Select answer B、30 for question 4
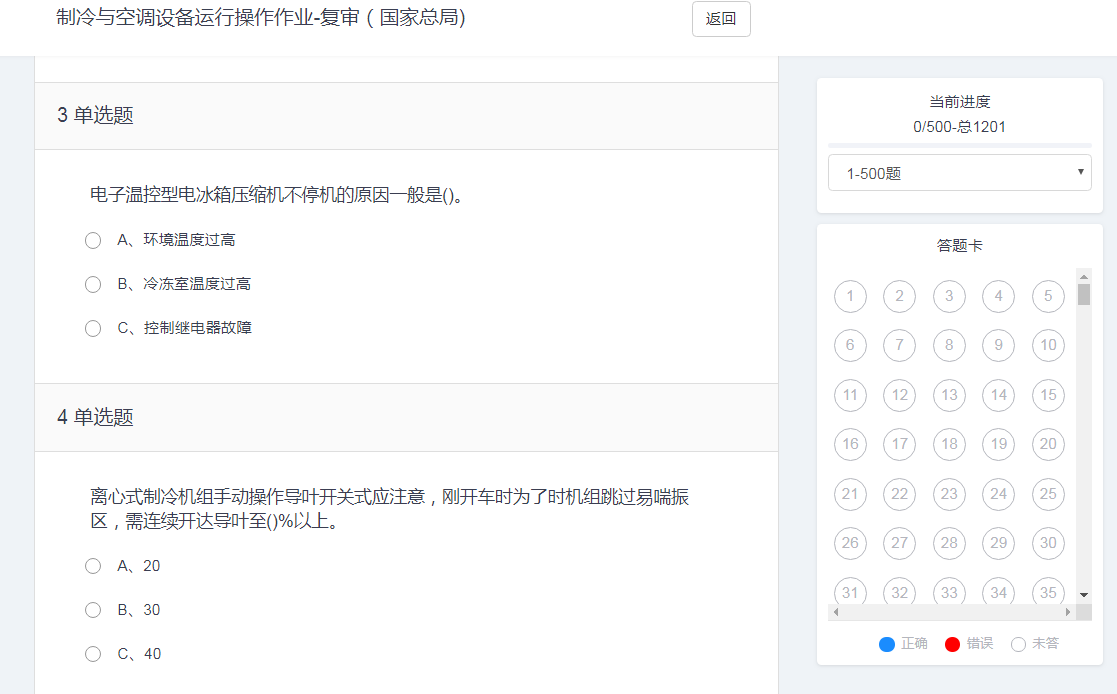Viewport: 1117px width, 694px height. pos(93,610)
